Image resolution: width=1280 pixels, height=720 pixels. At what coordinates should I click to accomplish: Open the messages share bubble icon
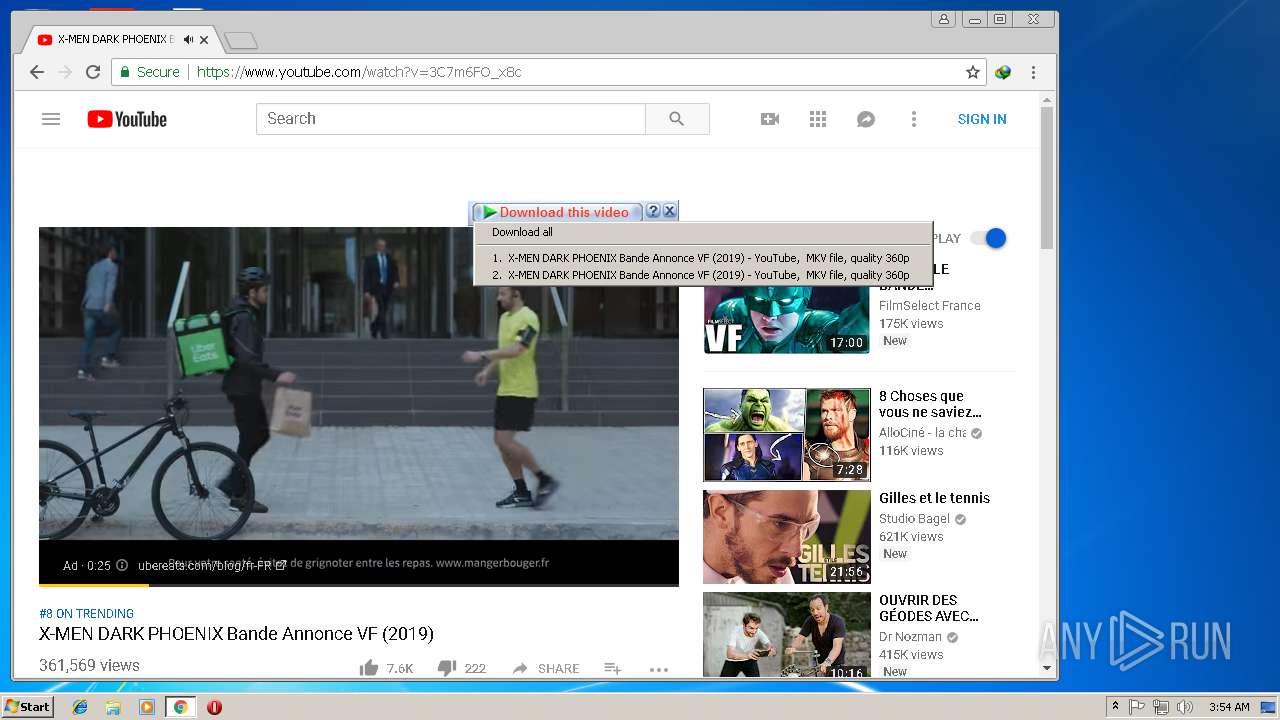[866, 119]
